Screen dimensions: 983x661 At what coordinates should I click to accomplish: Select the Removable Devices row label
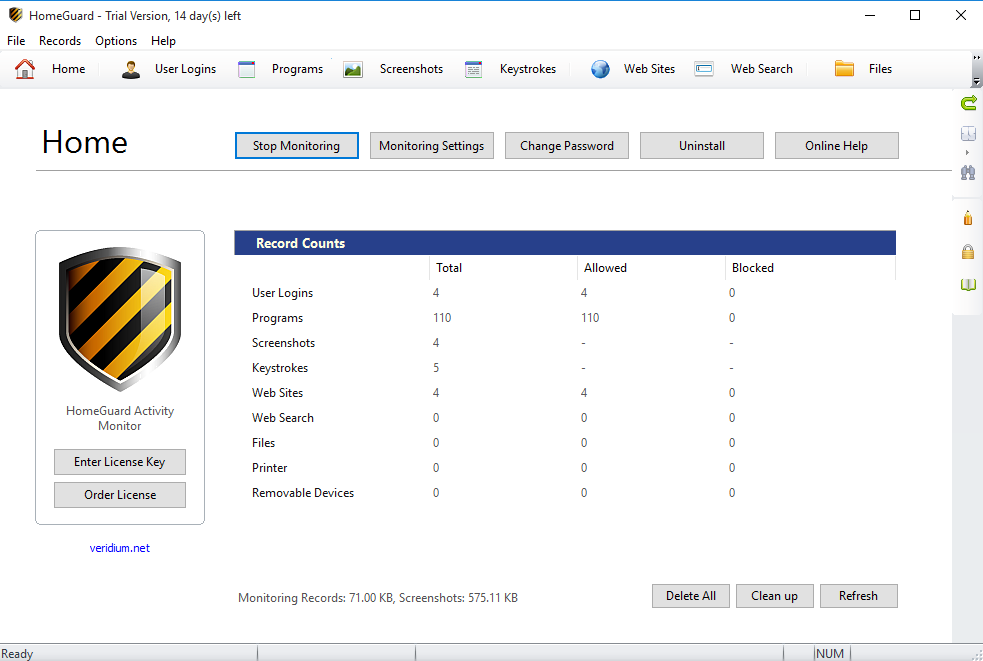tap(303, 493)
